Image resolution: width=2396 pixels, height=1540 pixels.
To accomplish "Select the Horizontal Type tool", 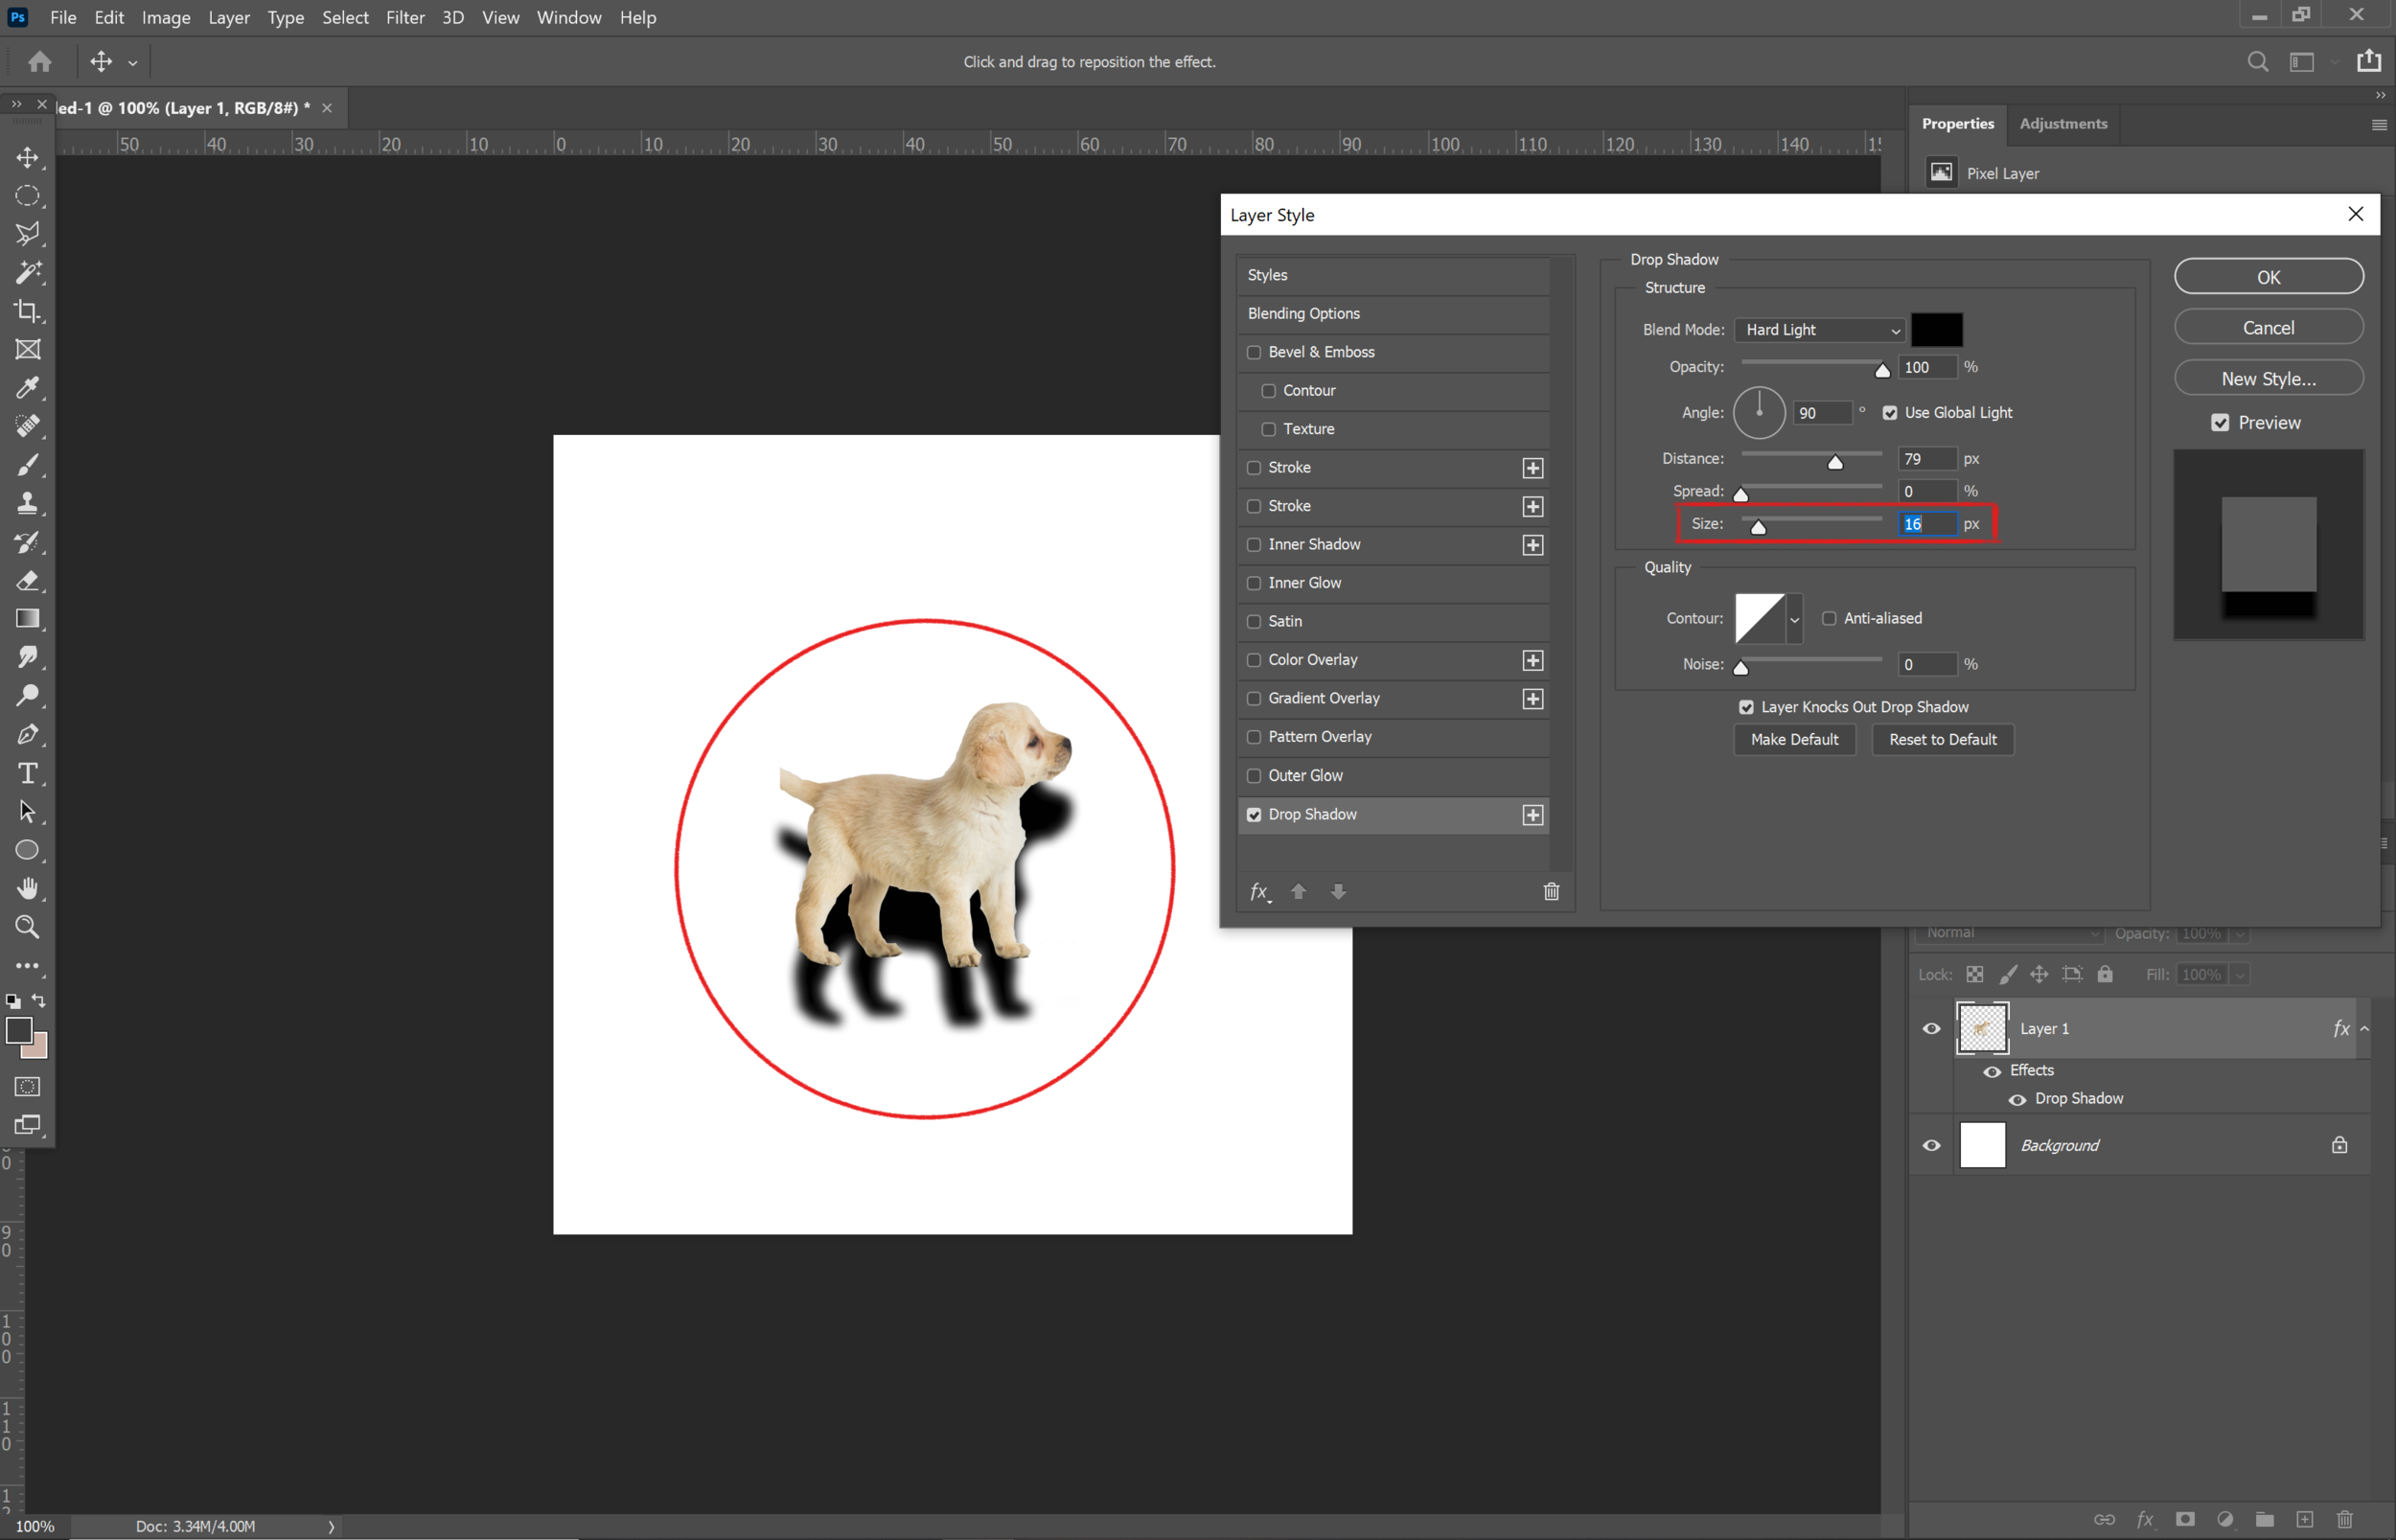I will tap(28, 773).
